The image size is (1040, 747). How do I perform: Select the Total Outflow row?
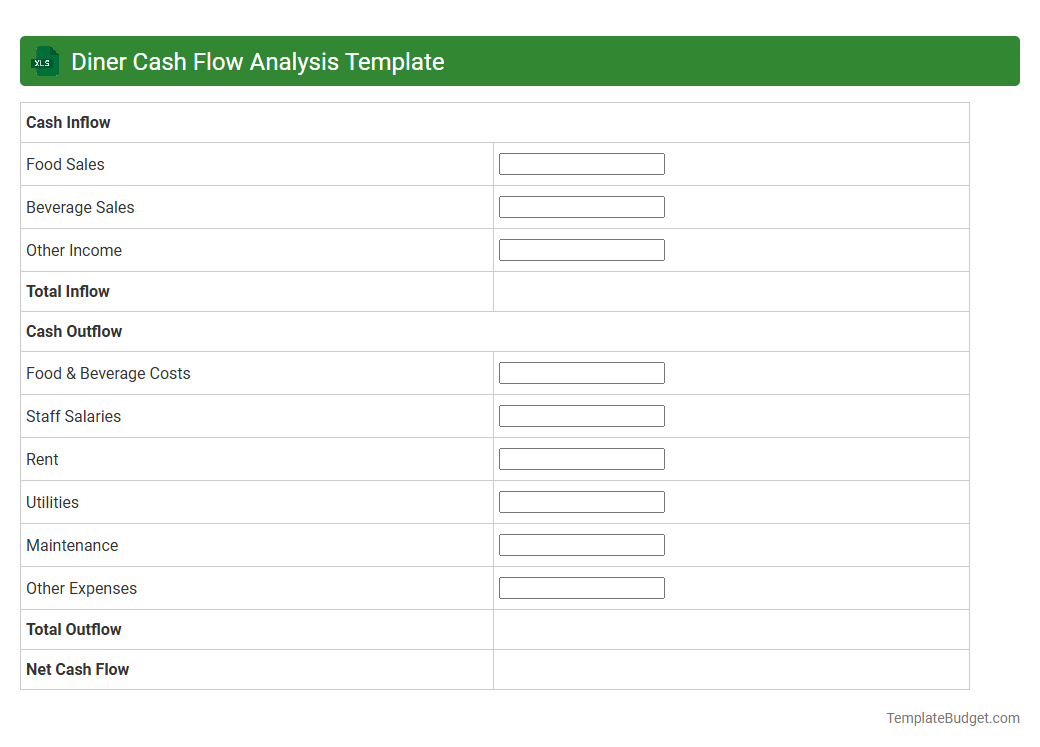click(73, 629)
